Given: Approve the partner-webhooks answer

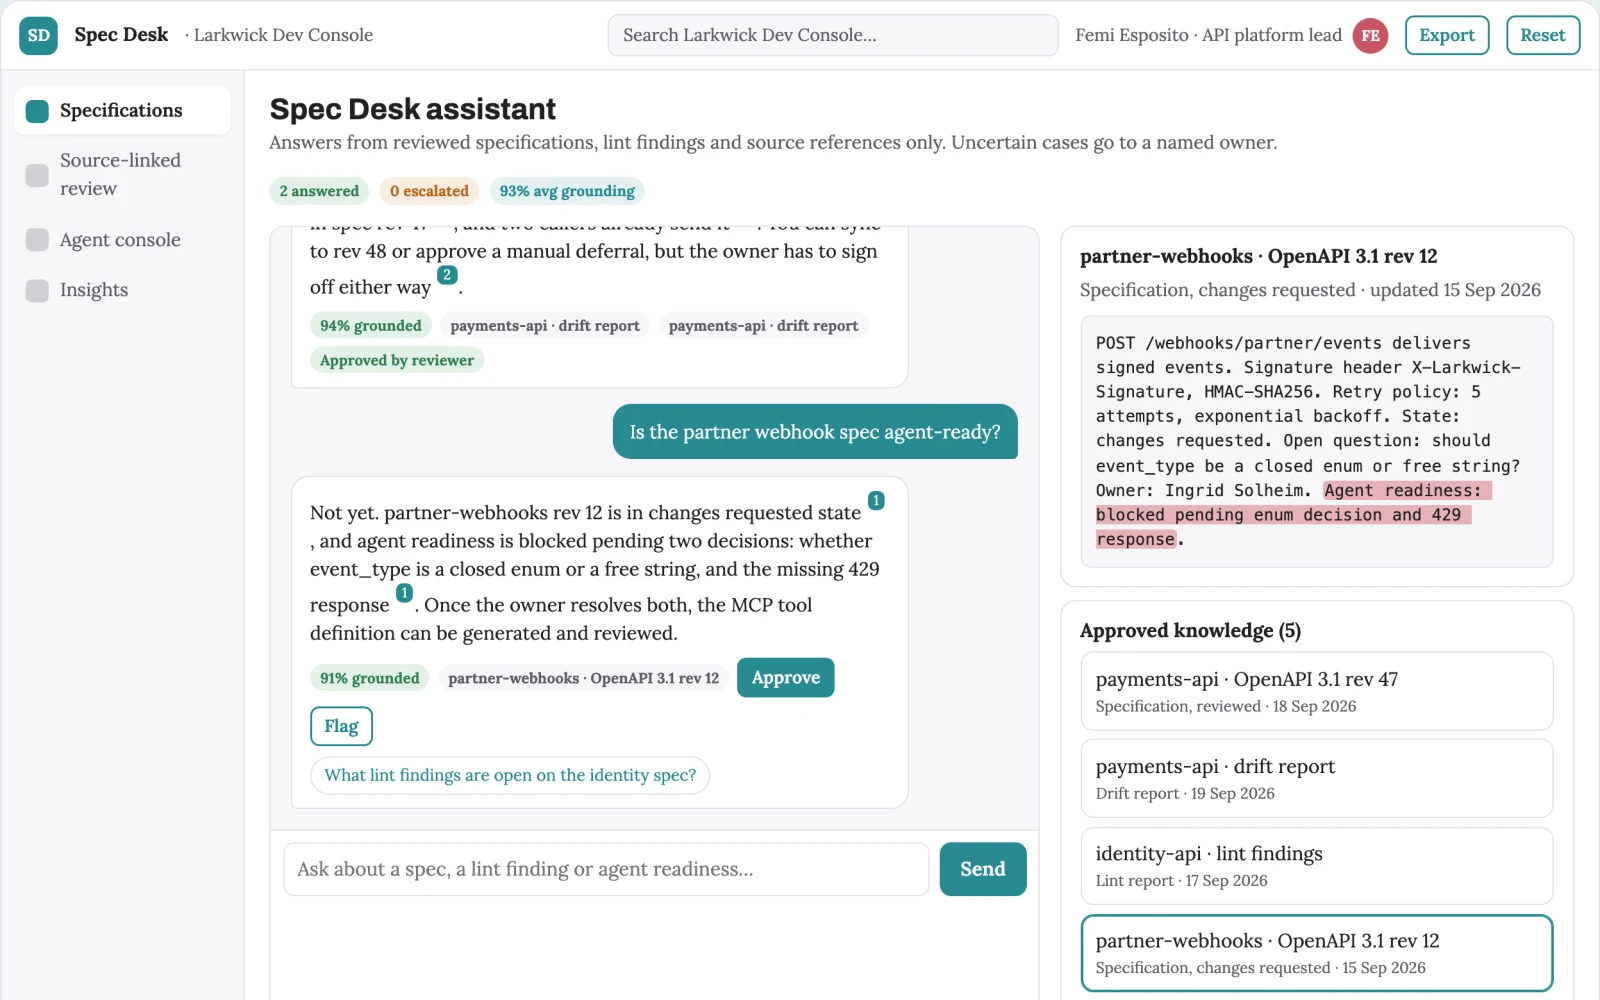Looking at the screenshot, I should point(786,677).
